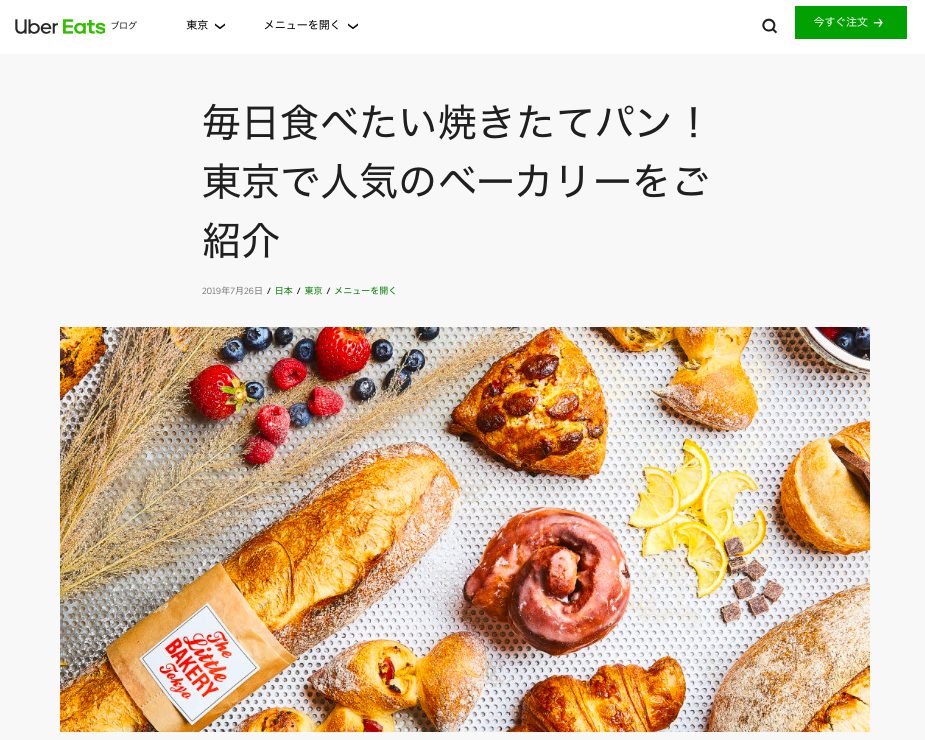
Task: Open メニューを開く navigation menu
Action: [x=311, y=25]
